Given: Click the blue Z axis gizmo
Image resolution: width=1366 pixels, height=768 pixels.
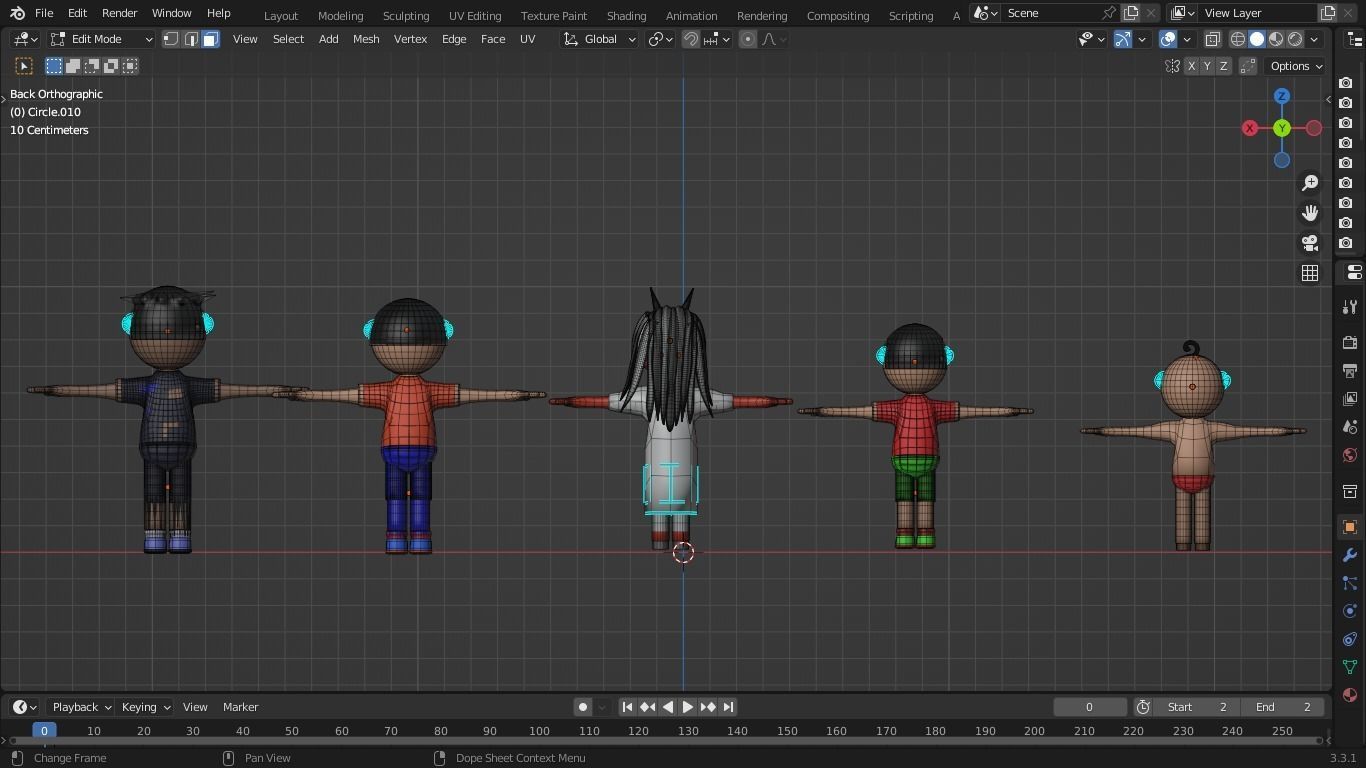Looking at the screenshot, I should coord(1282,96).
